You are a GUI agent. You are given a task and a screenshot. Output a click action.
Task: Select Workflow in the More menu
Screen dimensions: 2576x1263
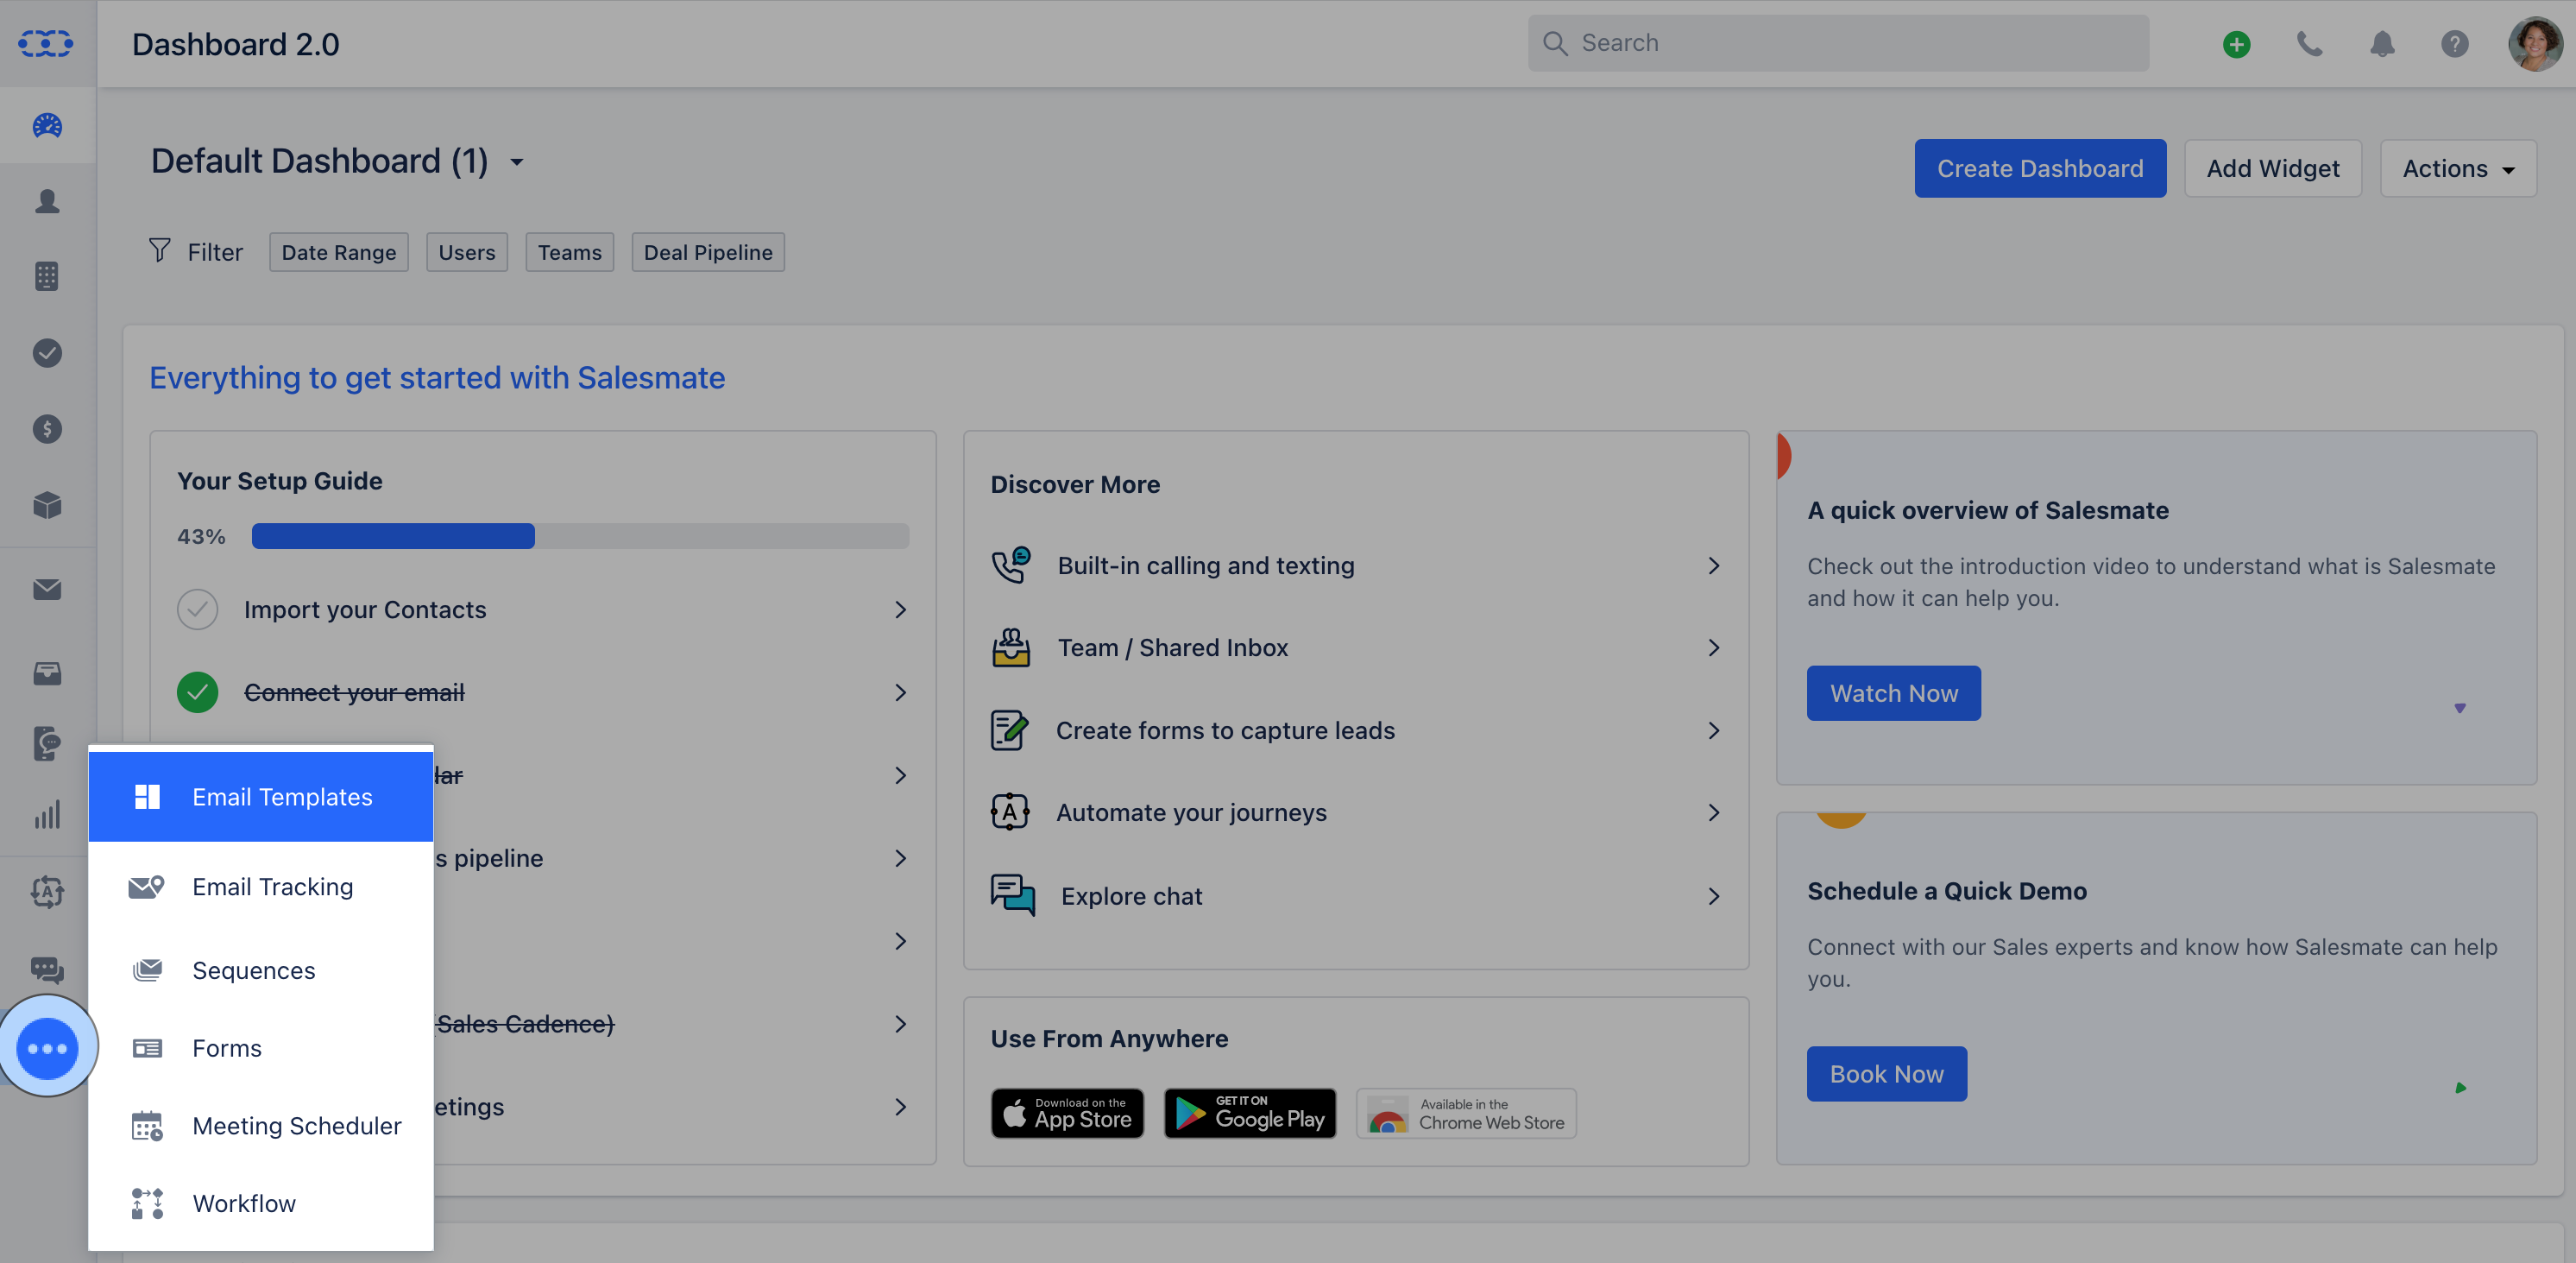point(260,1203)
